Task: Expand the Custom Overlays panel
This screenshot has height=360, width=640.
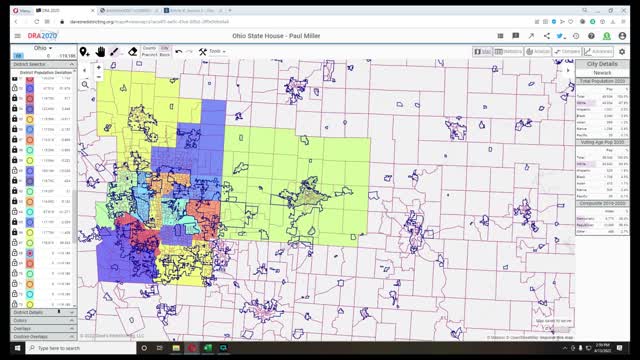Action: [43, 337]
